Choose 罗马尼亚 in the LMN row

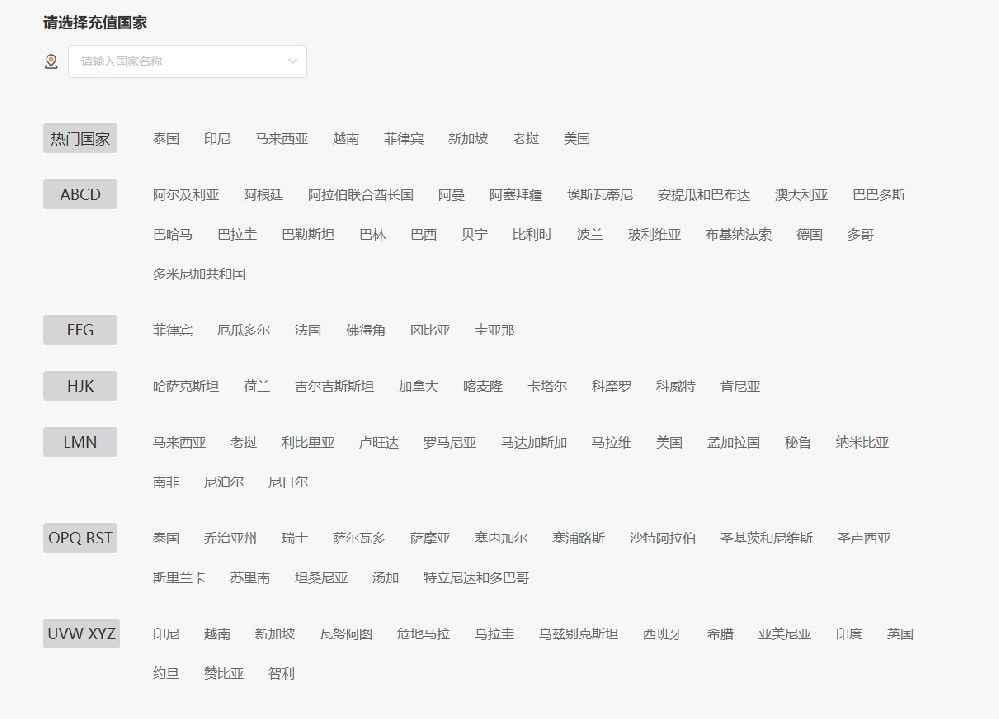(x=450, y=443)
